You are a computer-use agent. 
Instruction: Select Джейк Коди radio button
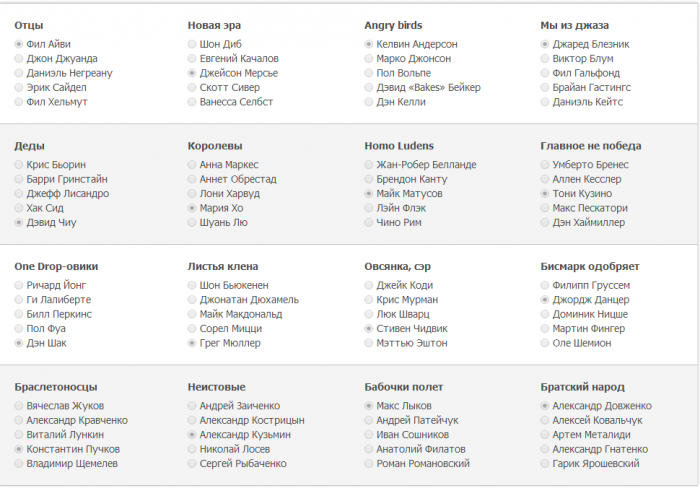pos(370,285)
